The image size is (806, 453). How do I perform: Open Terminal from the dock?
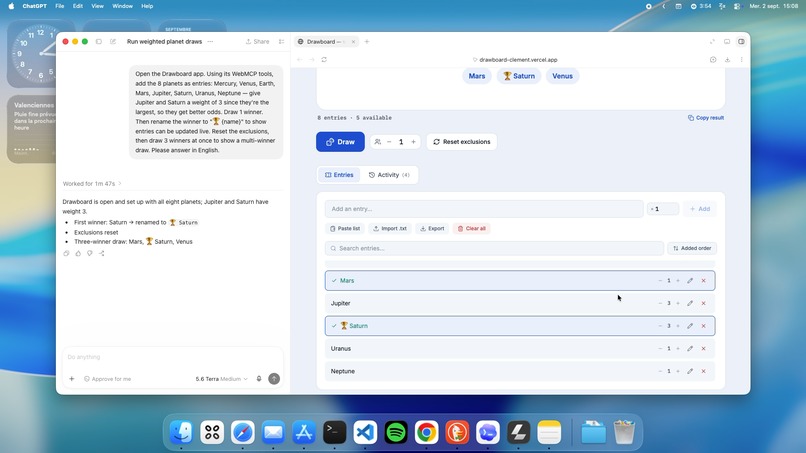tap(335, 432)
